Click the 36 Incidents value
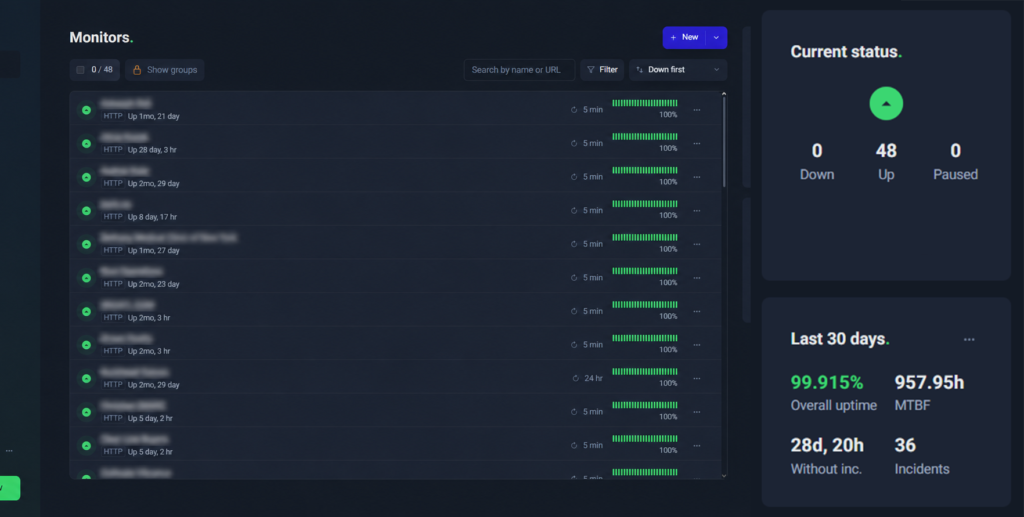This screenshot has height=517, width=1024. [905, 446]
